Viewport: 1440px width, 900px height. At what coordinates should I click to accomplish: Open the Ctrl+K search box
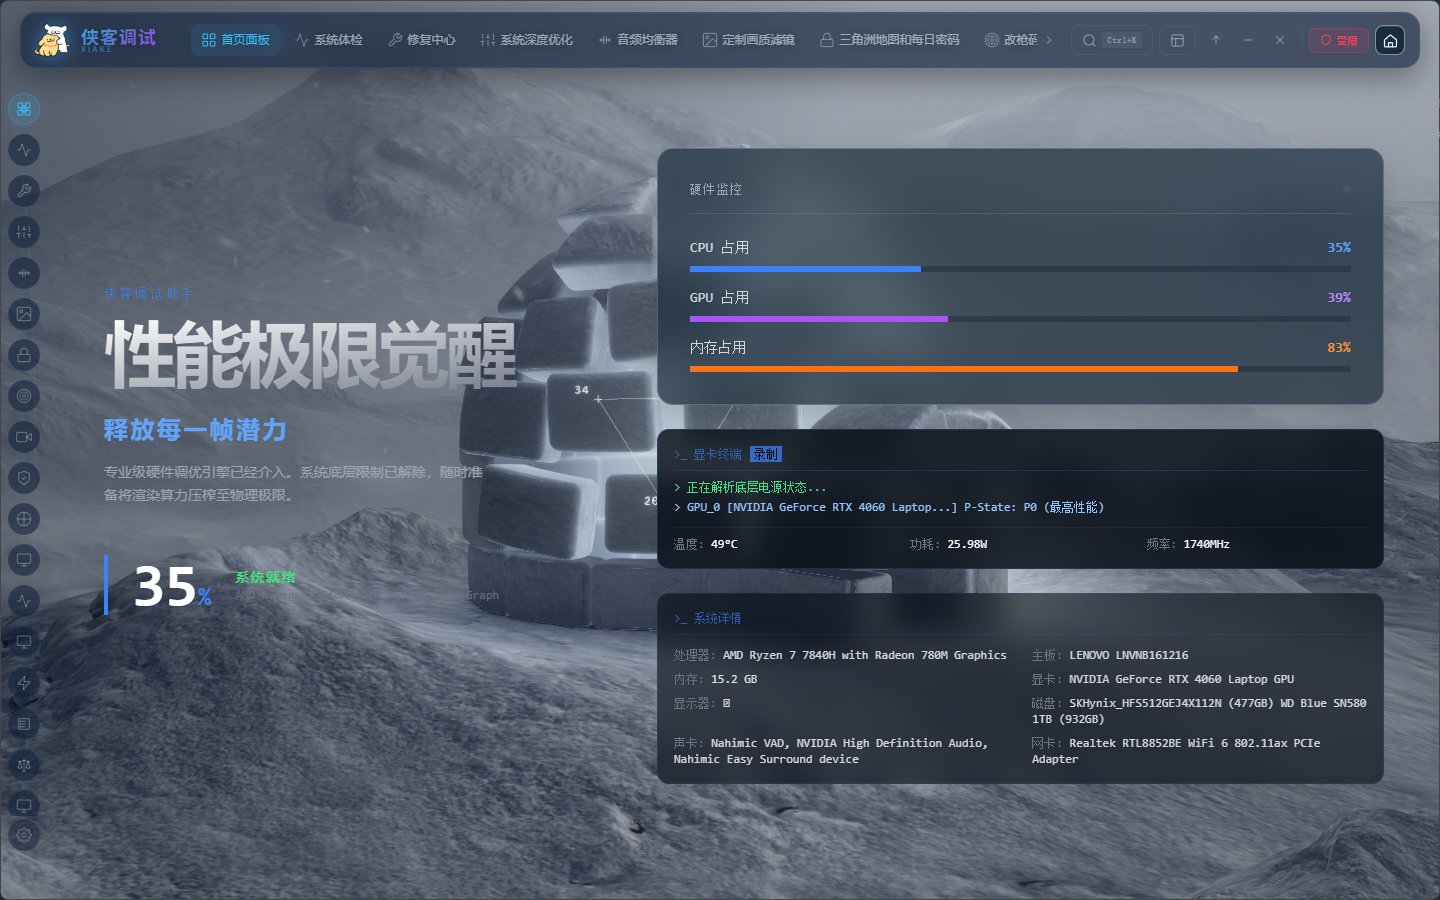tap(1111, 40)
